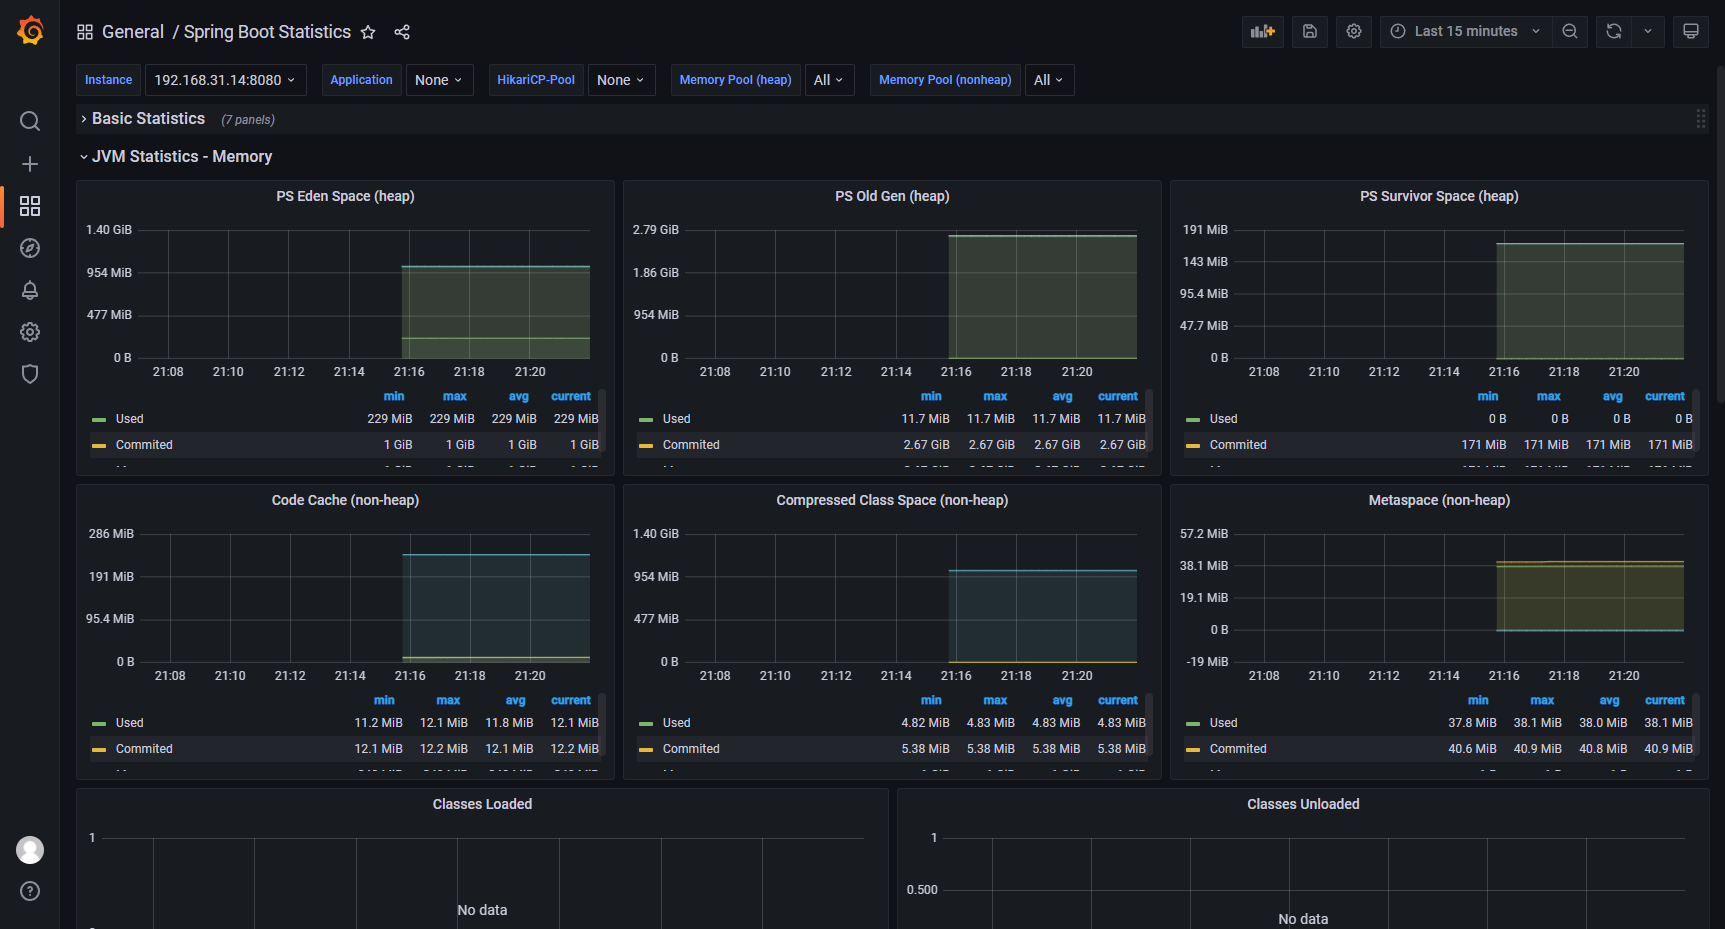1725x929 pixels.
Task: Open the Last 15 minutes time picker
Action: pyautogui.click(x=1466, y=31)
